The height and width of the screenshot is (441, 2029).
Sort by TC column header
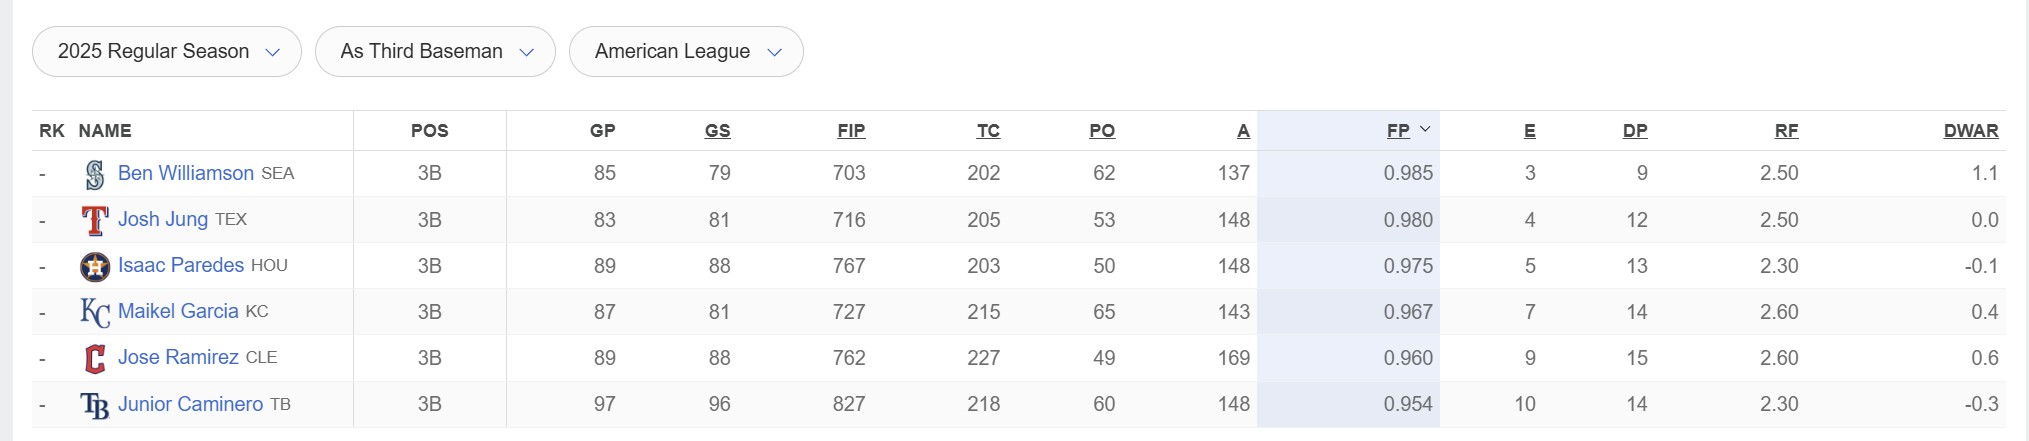pos(988,131)
